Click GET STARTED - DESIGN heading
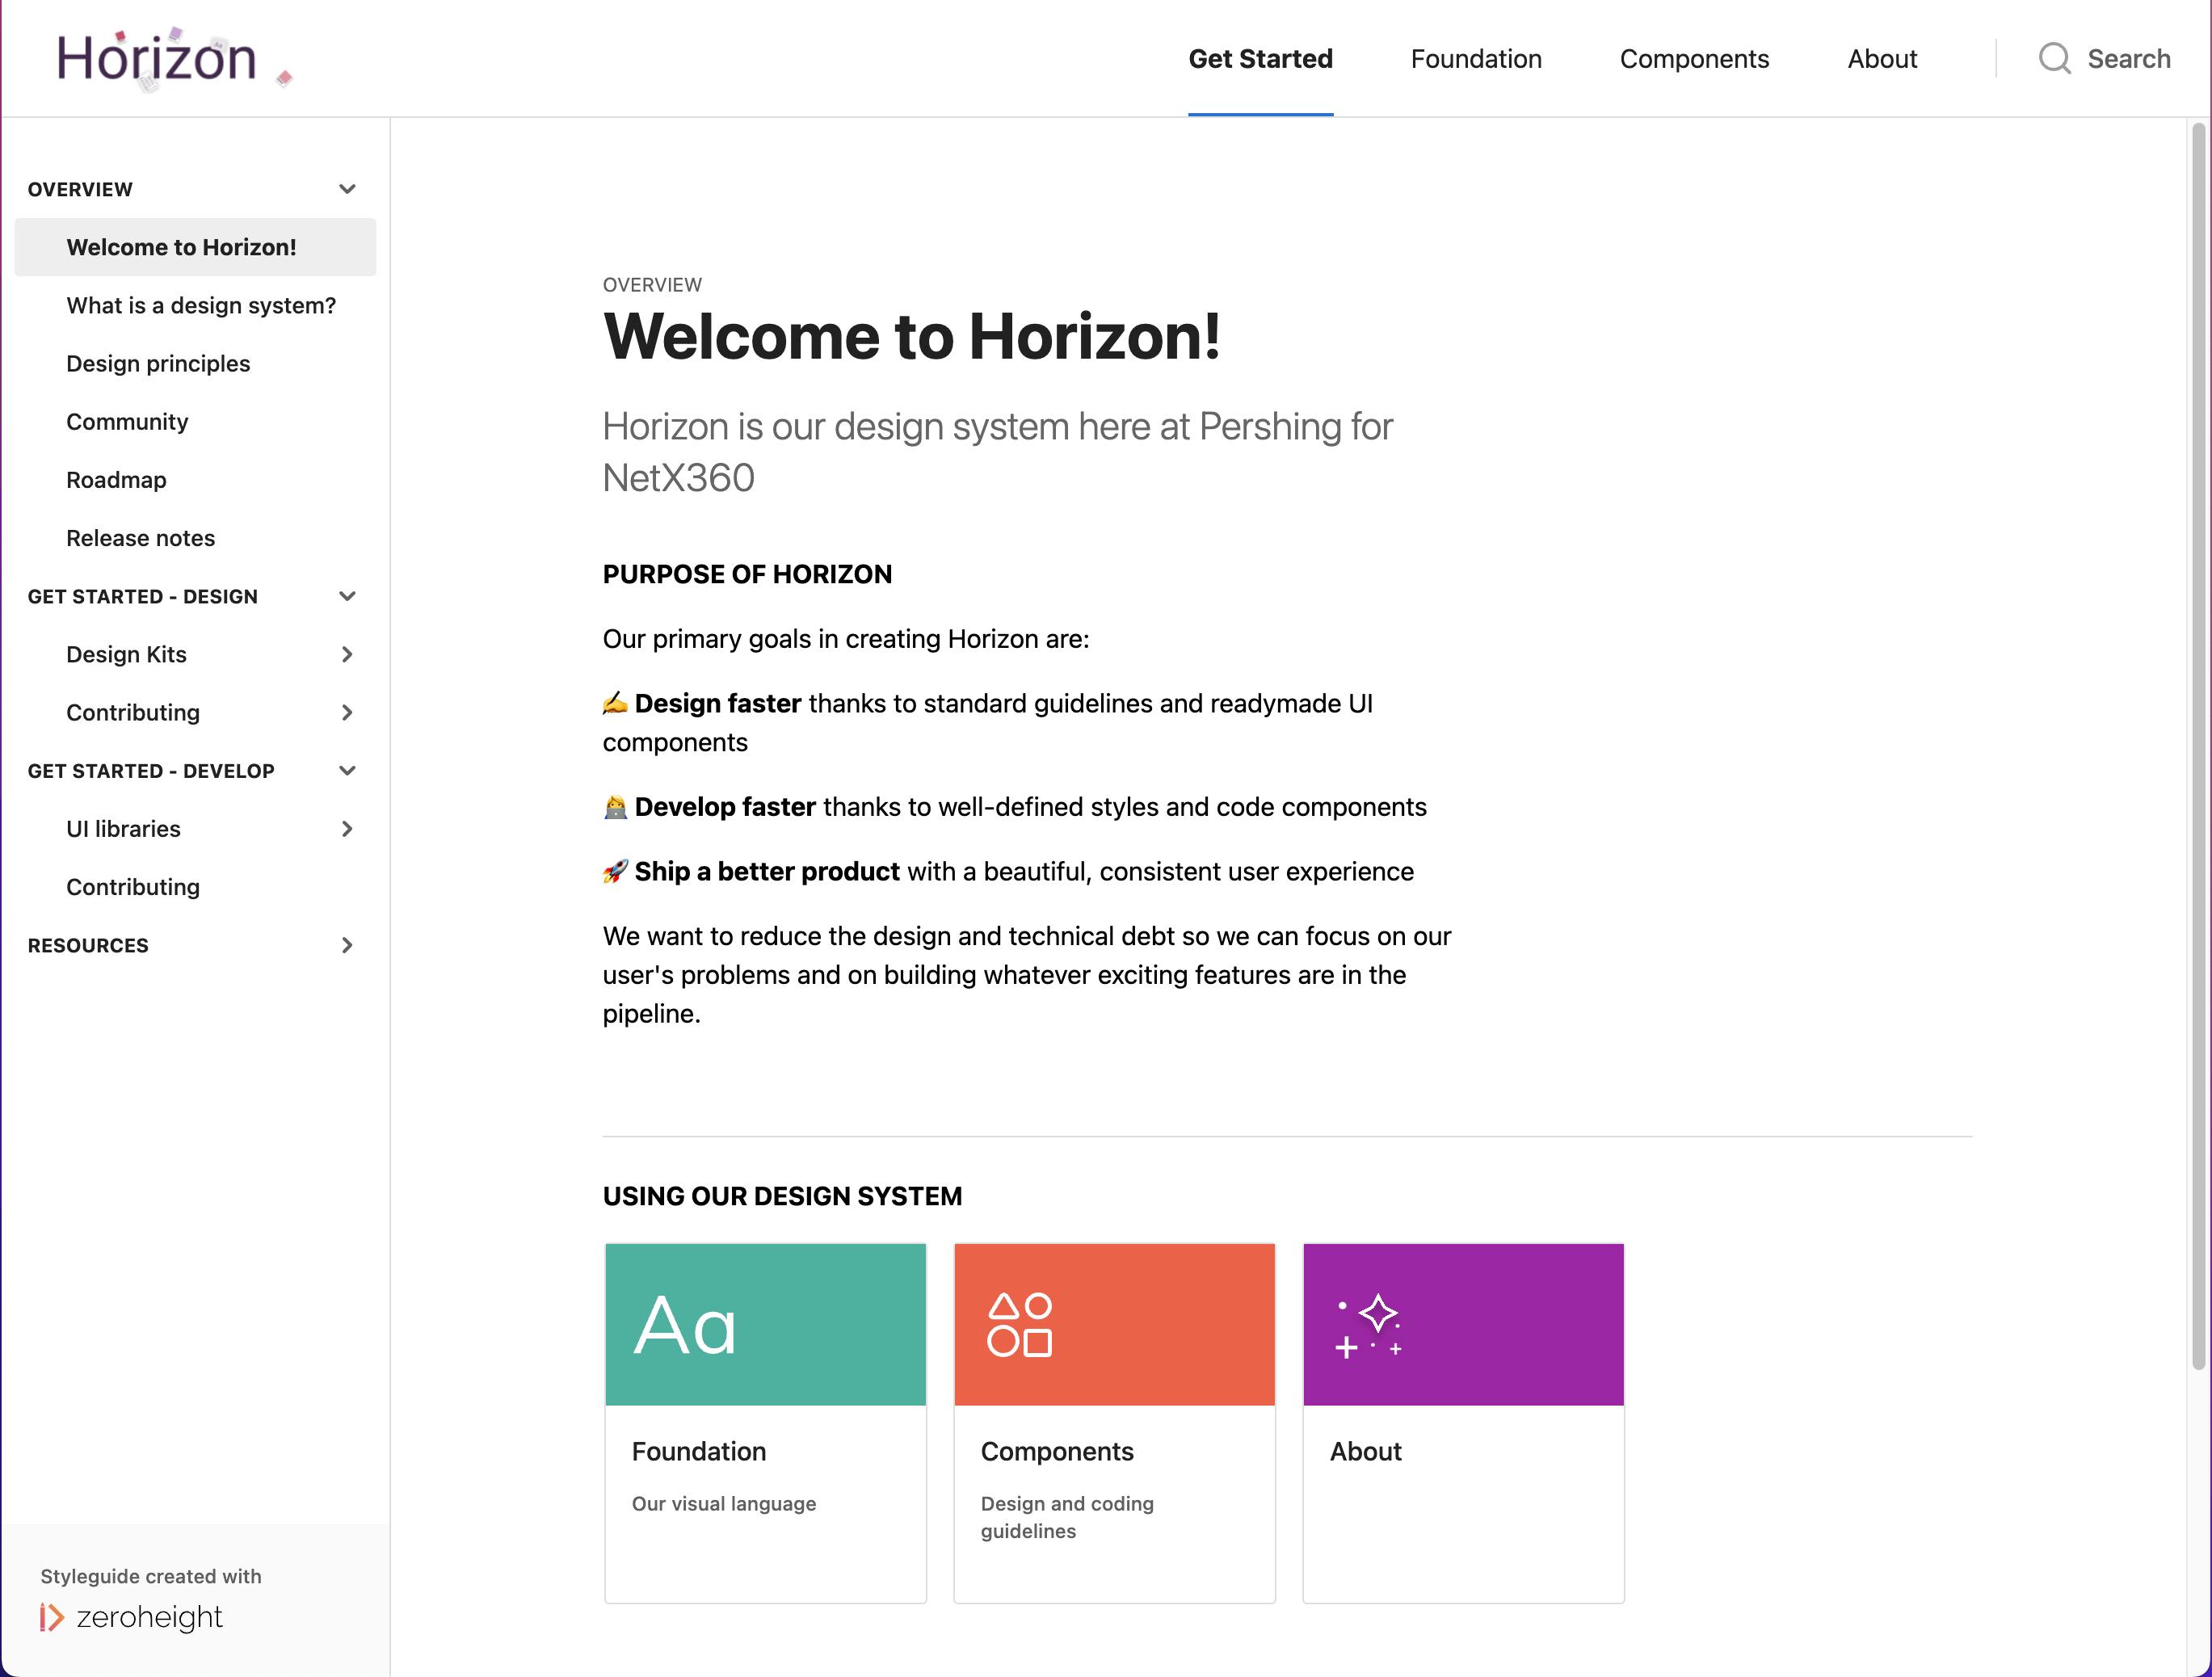Viewport: 2212px width, 1677px height. coord(143,596)
